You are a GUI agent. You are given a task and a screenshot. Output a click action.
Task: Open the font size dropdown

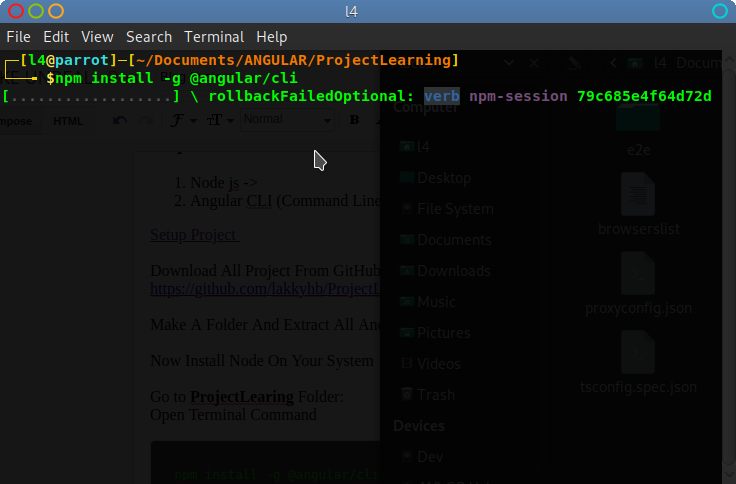point(219,121)
